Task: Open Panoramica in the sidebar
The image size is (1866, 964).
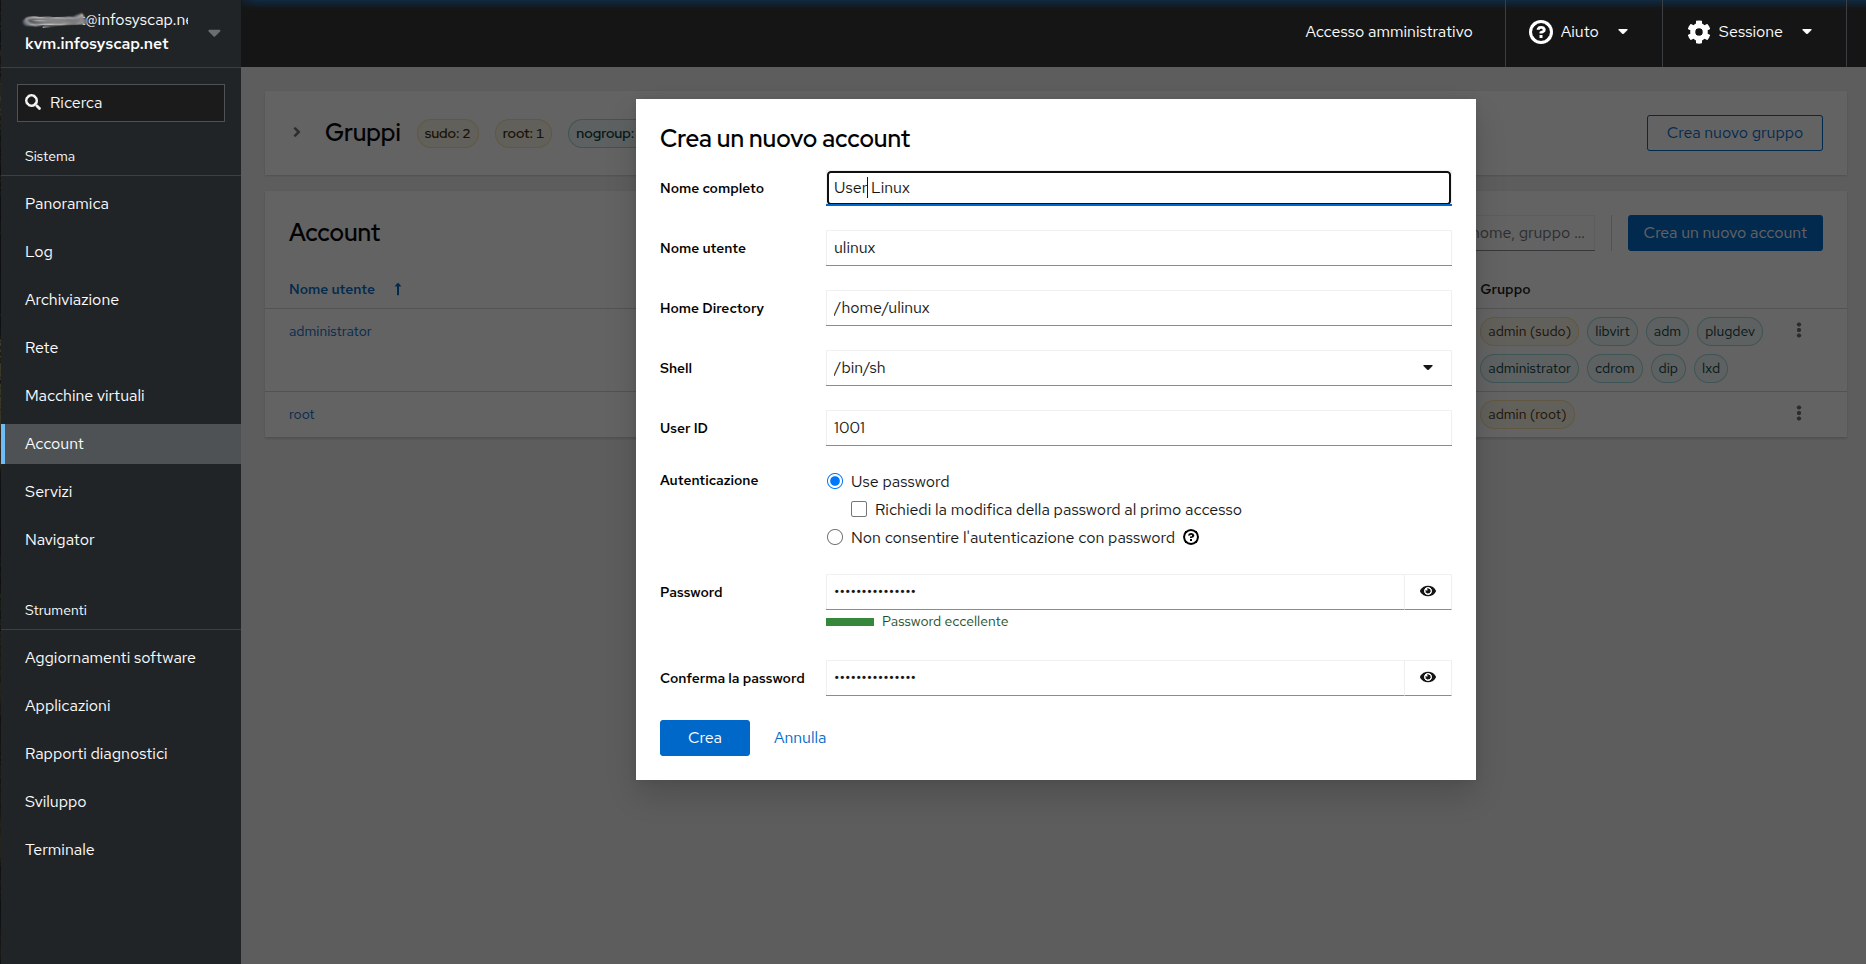Action: tap(120, 204)
